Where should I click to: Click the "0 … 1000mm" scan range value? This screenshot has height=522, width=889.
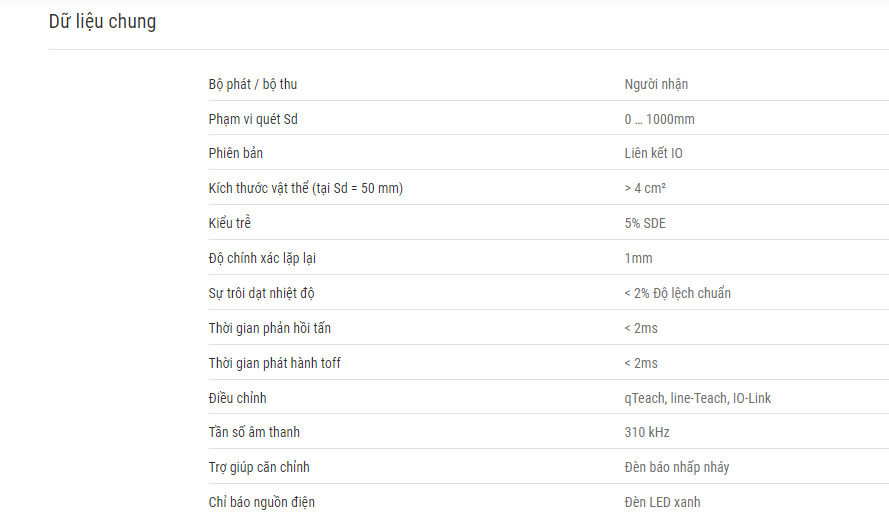(x=659, y=119)
